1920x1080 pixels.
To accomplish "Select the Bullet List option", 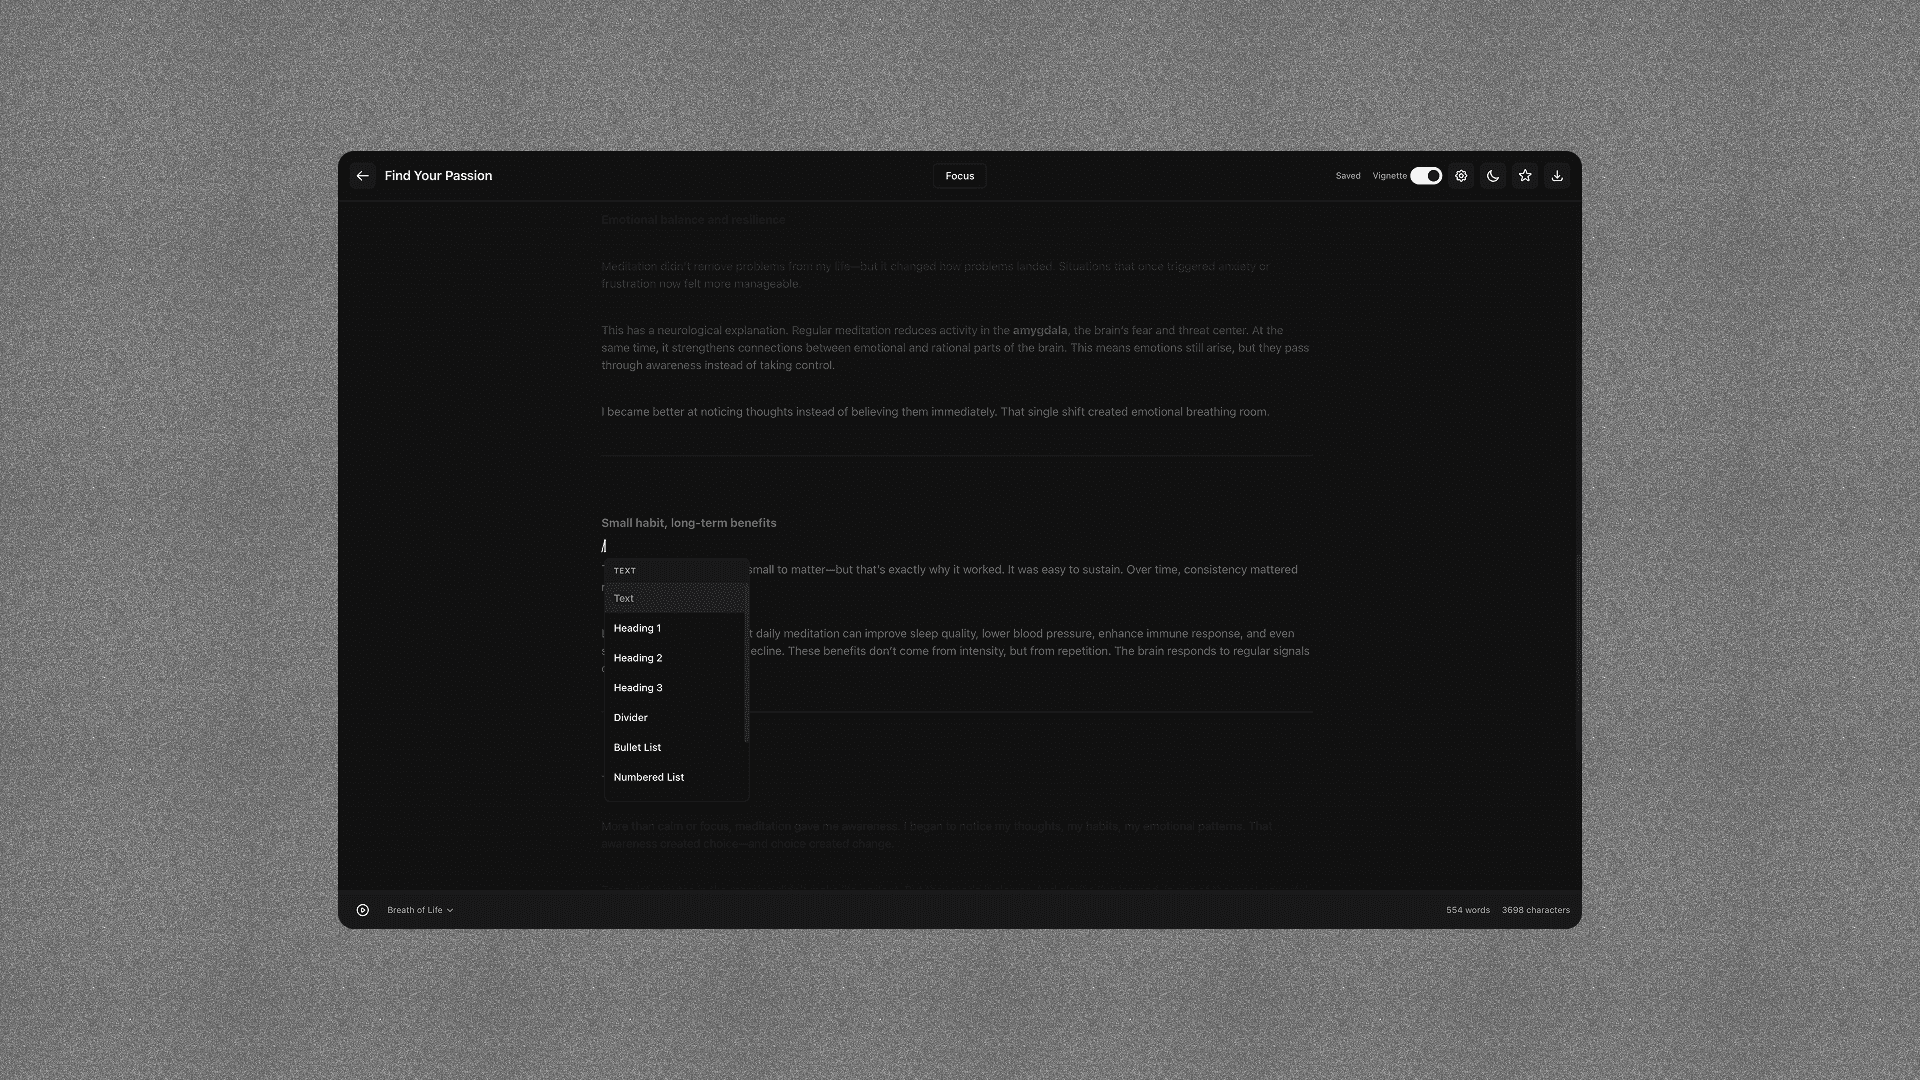I will click(637, 748).
